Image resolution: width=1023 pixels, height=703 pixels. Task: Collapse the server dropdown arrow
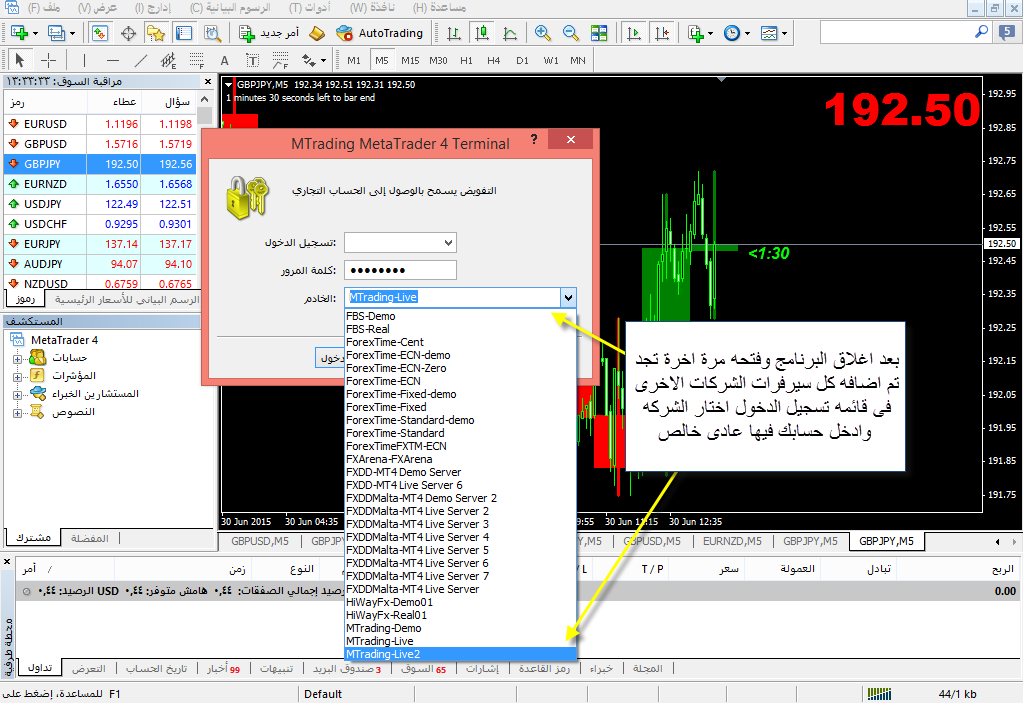(568, 297)
